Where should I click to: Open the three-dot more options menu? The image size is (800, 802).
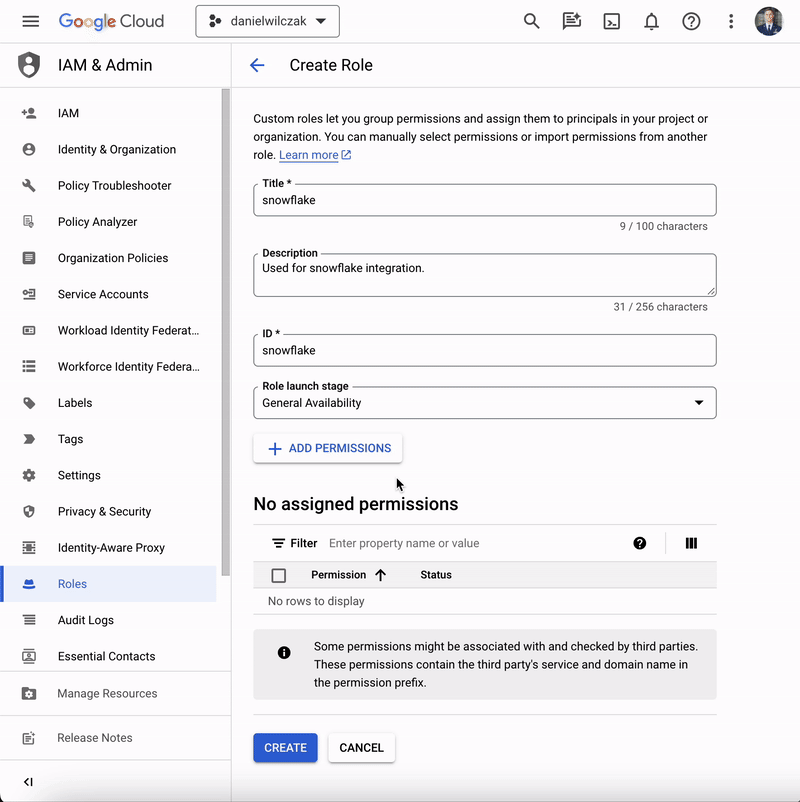coord(731,21)
